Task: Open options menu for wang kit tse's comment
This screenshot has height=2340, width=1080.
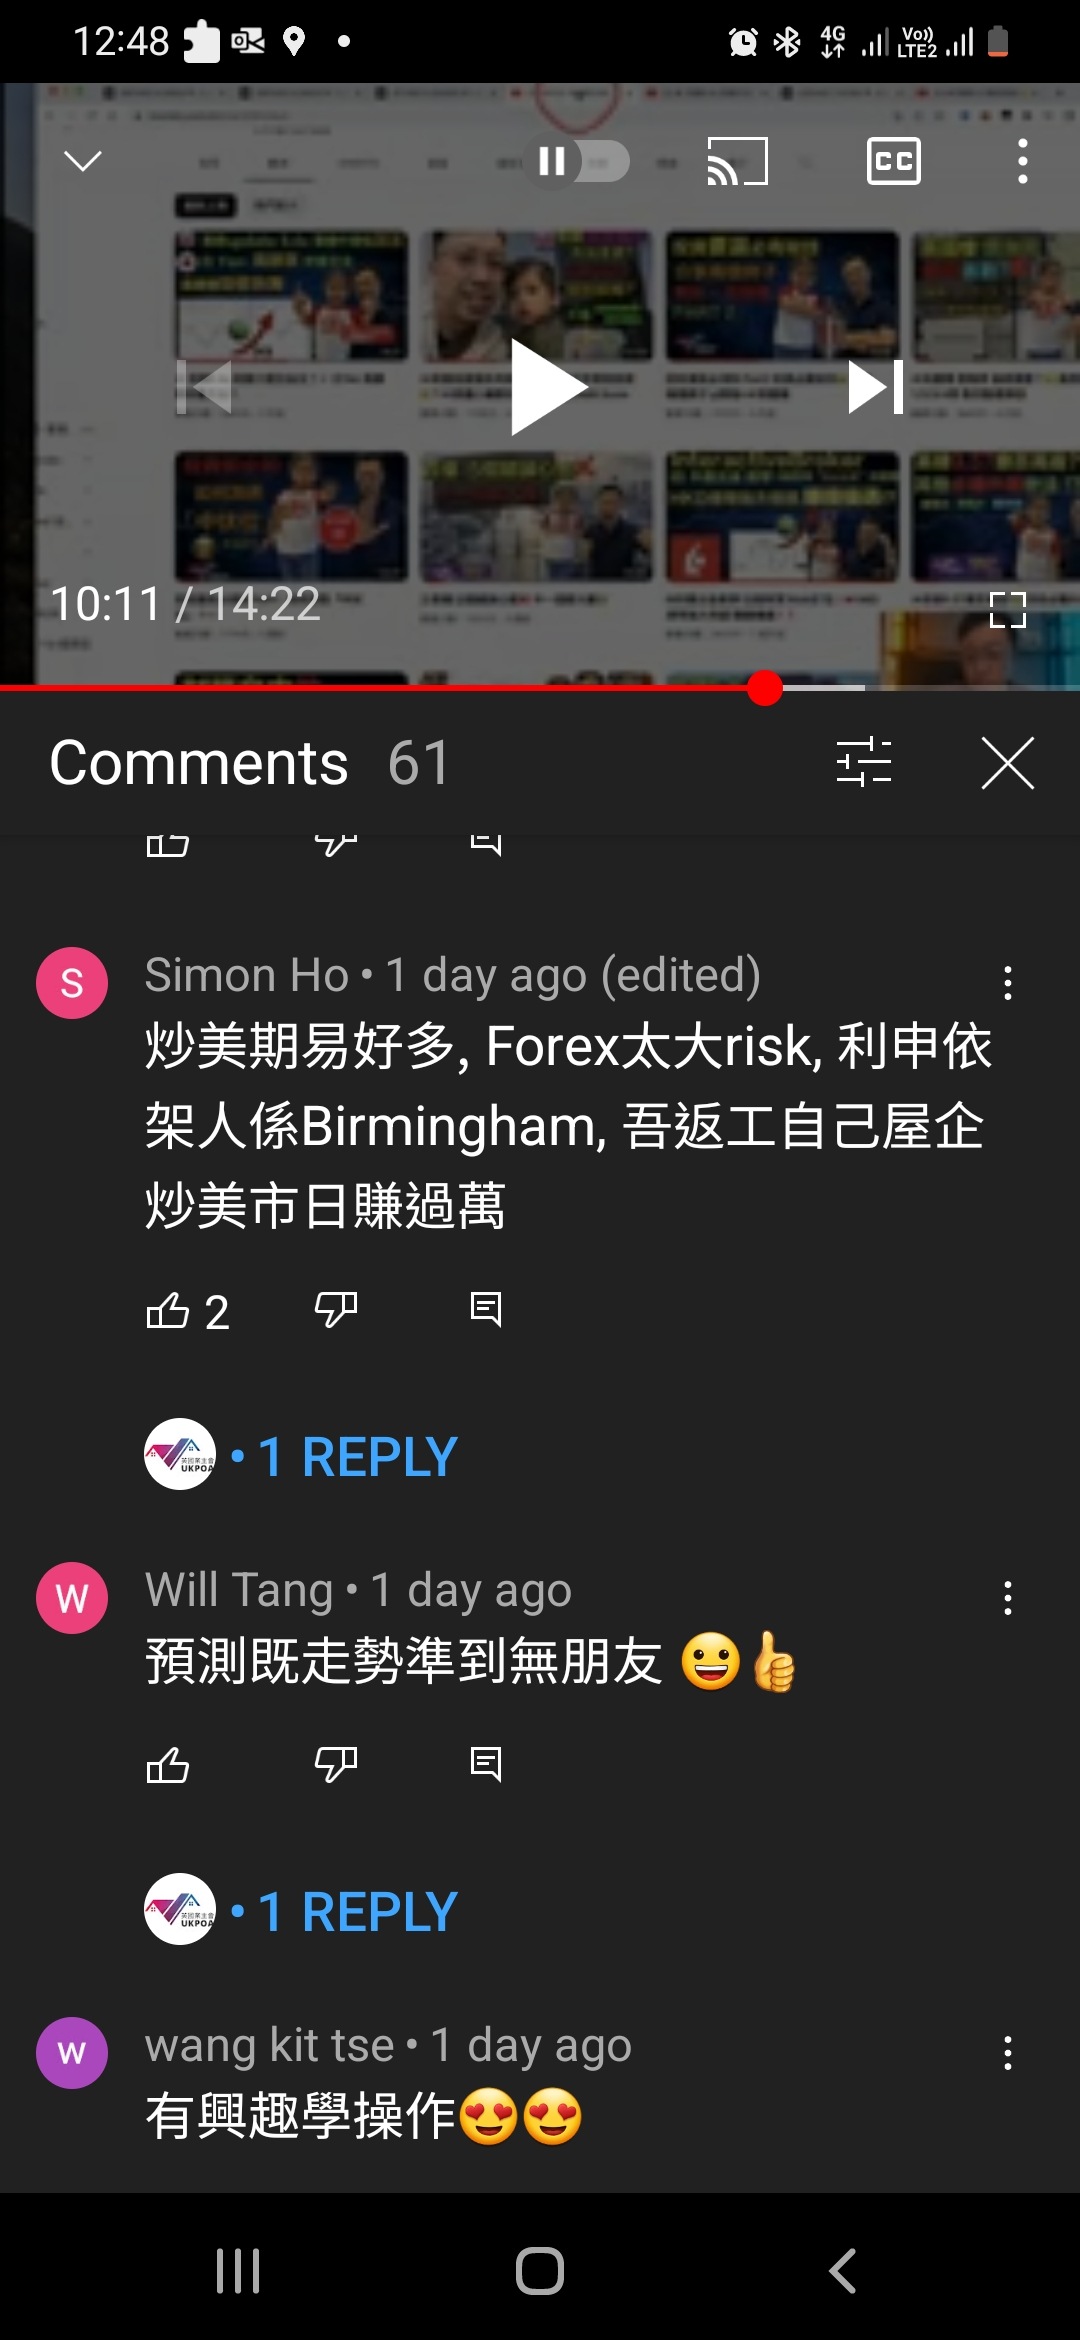Action: (1008, 2053)
